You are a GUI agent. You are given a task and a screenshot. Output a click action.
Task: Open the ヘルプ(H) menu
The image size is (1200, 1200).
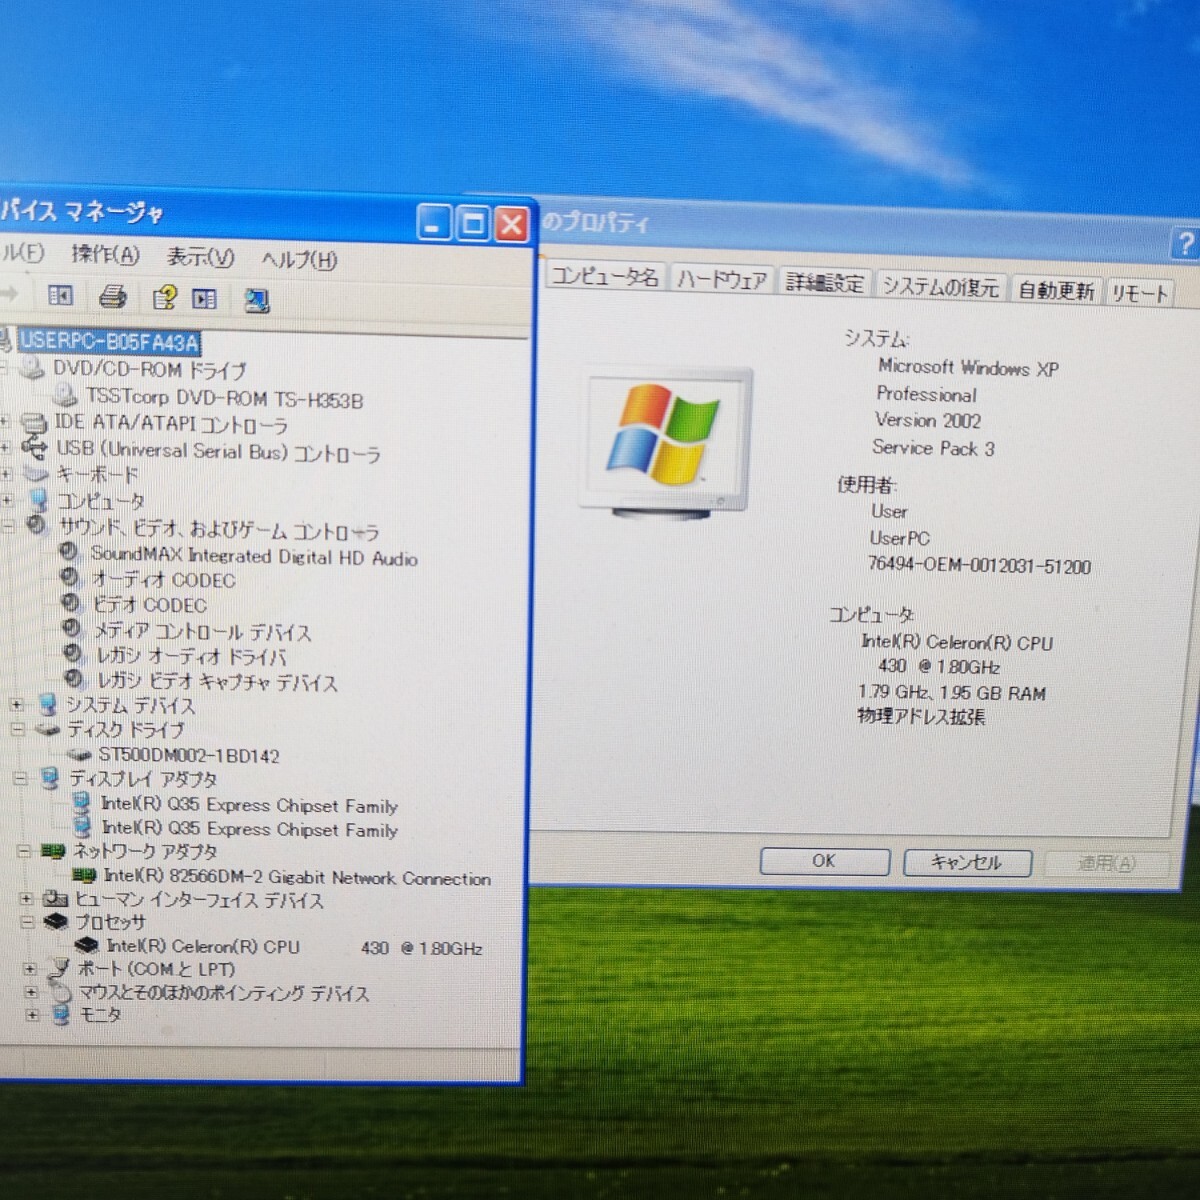299,260
